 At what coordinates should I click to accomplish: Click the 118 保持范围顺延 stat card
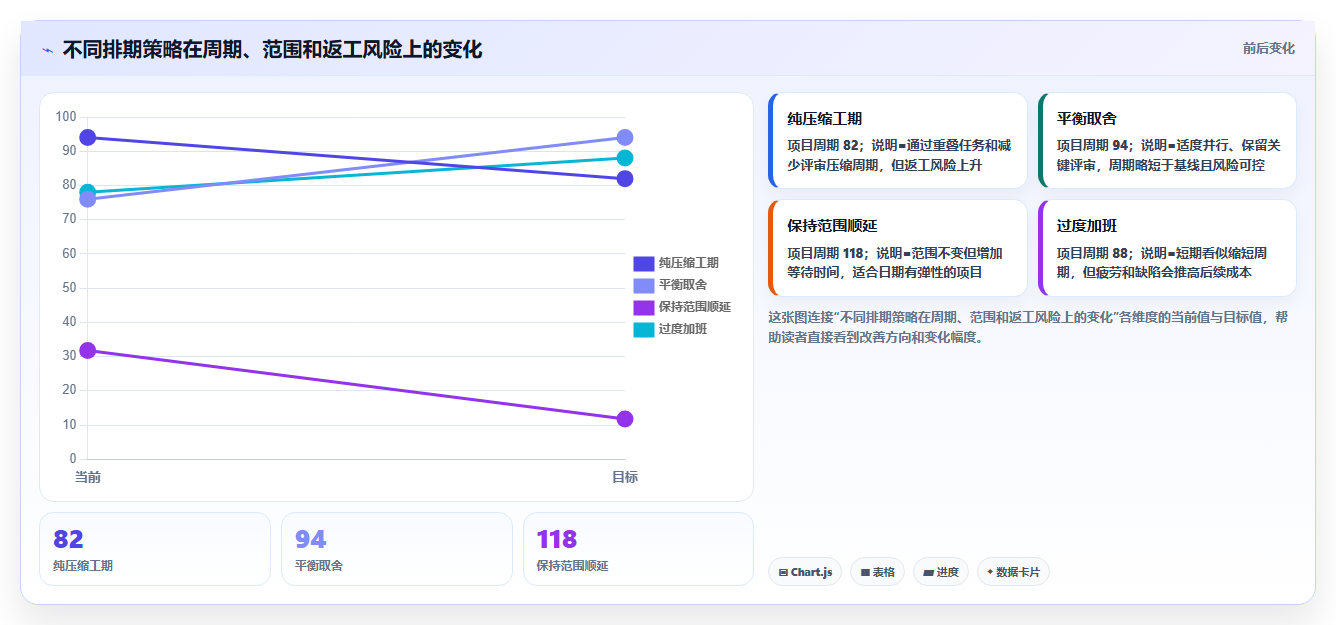(x=638, y=549)
